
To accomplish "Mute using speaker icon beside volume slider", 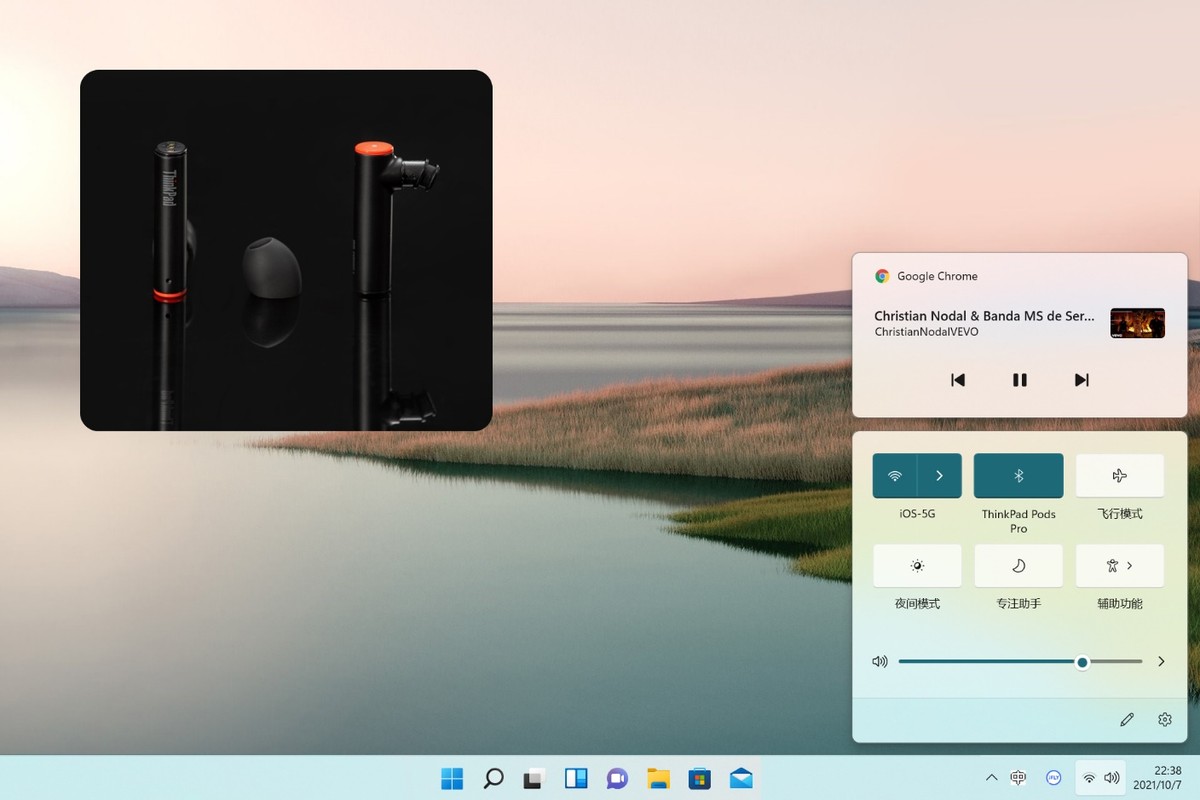I will (880, 662).
